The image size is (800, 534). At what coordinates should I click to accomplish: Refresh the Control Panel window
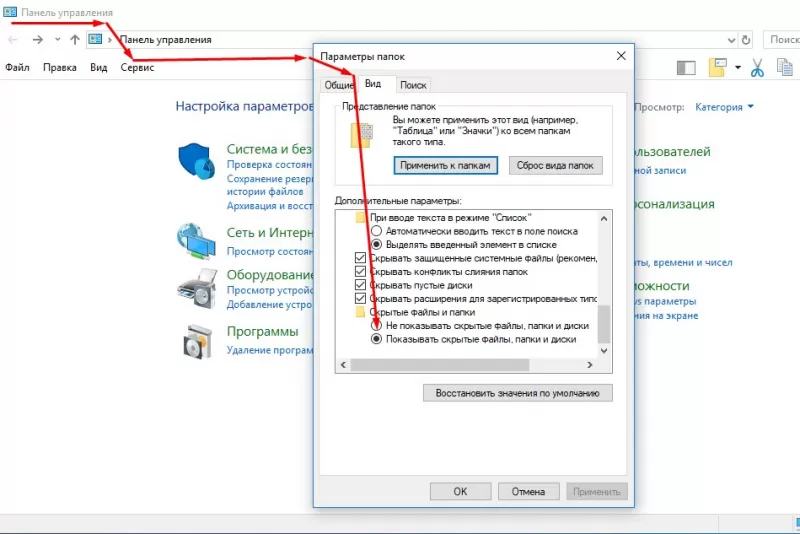point(746,40)
